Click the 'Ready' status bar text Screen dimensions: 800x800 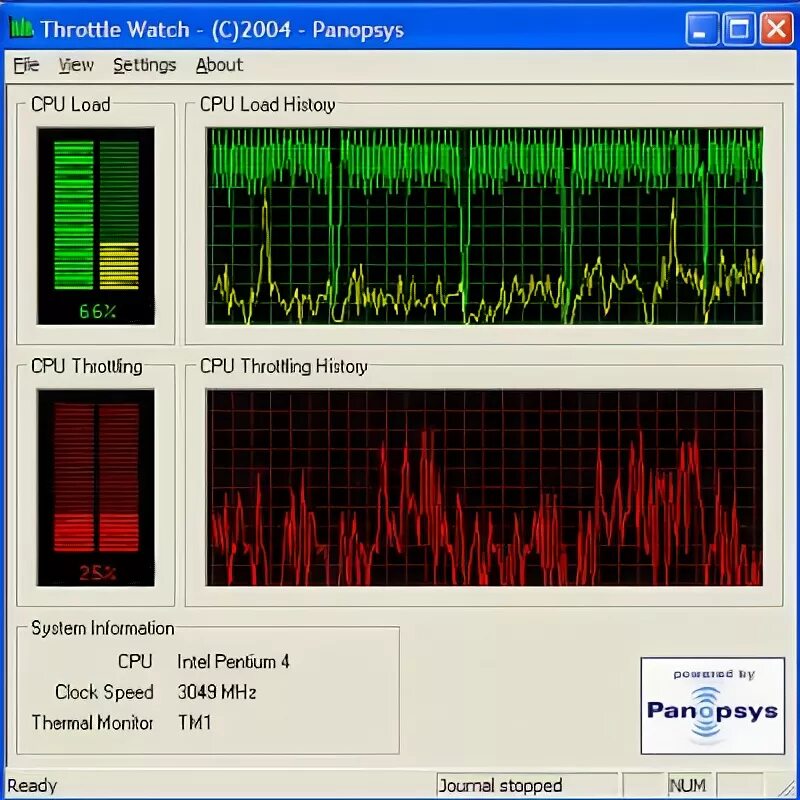32,786
